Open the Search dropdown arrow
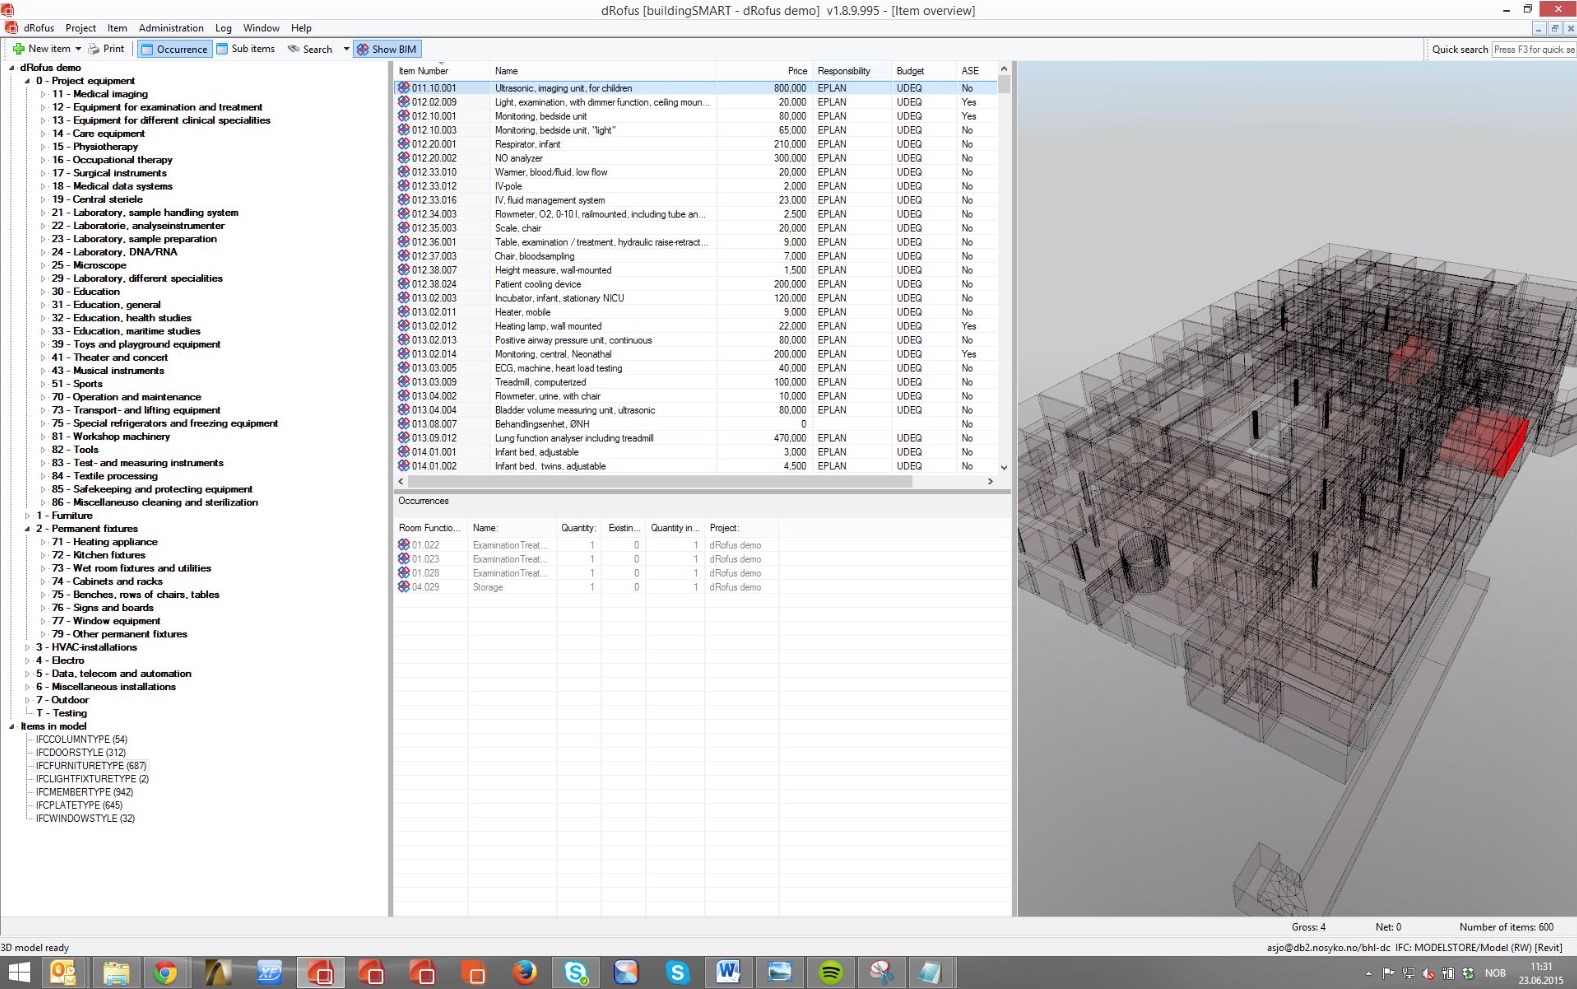 (x=346, y=49)
